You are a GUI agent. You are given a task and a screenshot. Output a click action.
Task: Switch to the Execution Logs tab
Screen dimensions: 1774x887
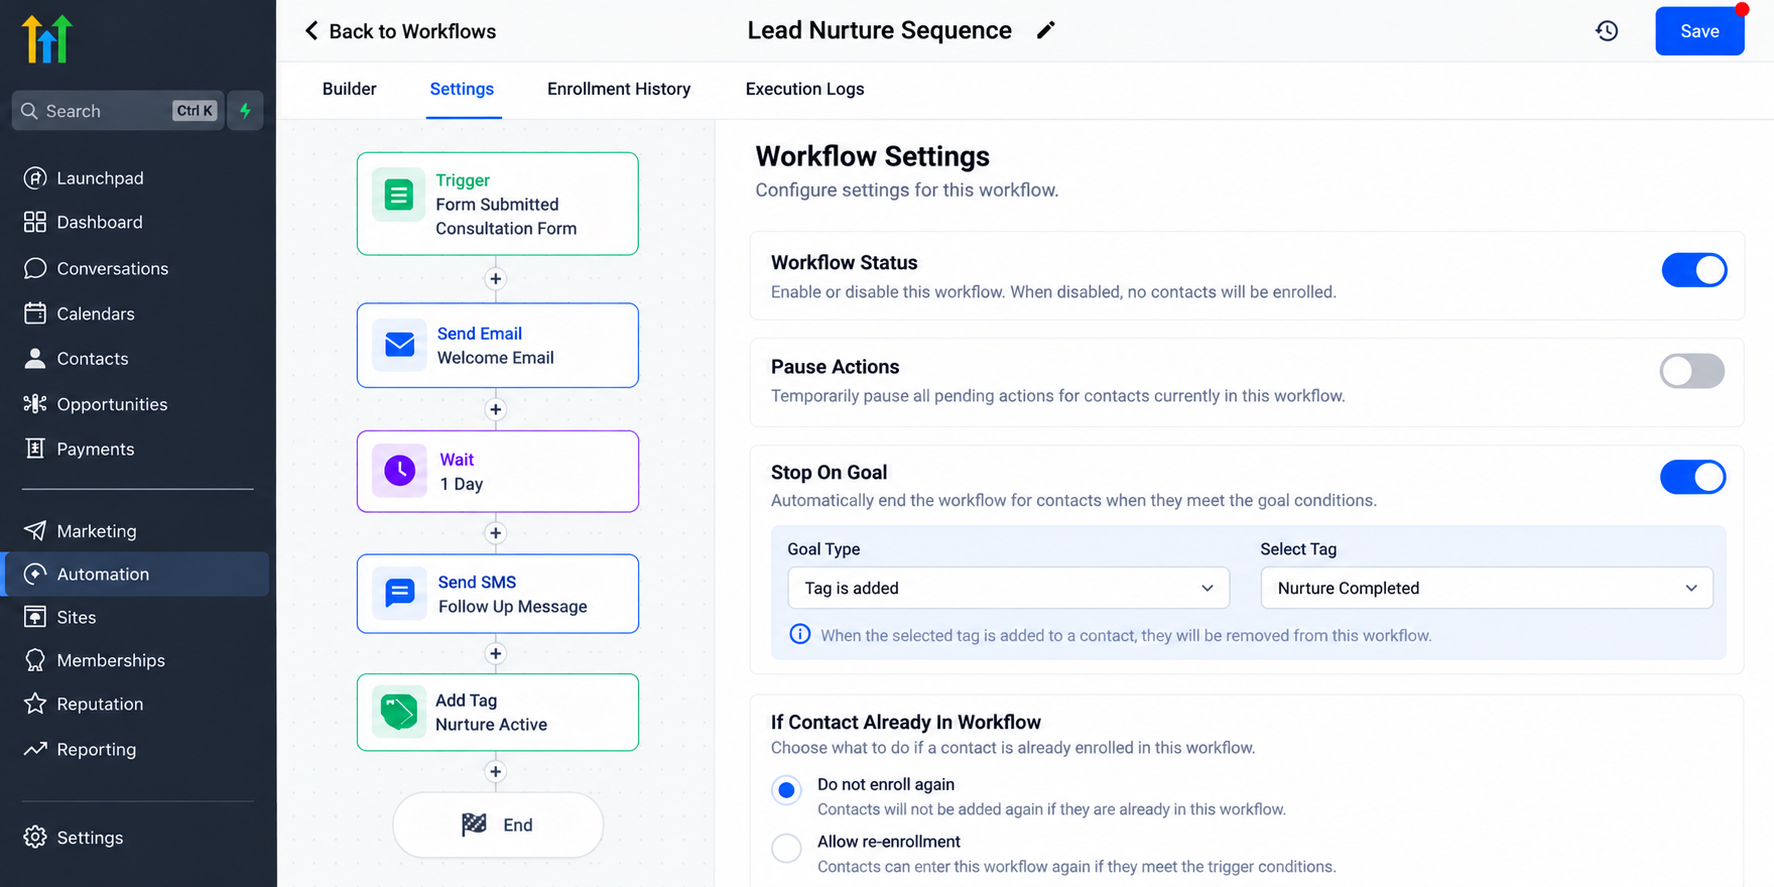coord(805,89)
